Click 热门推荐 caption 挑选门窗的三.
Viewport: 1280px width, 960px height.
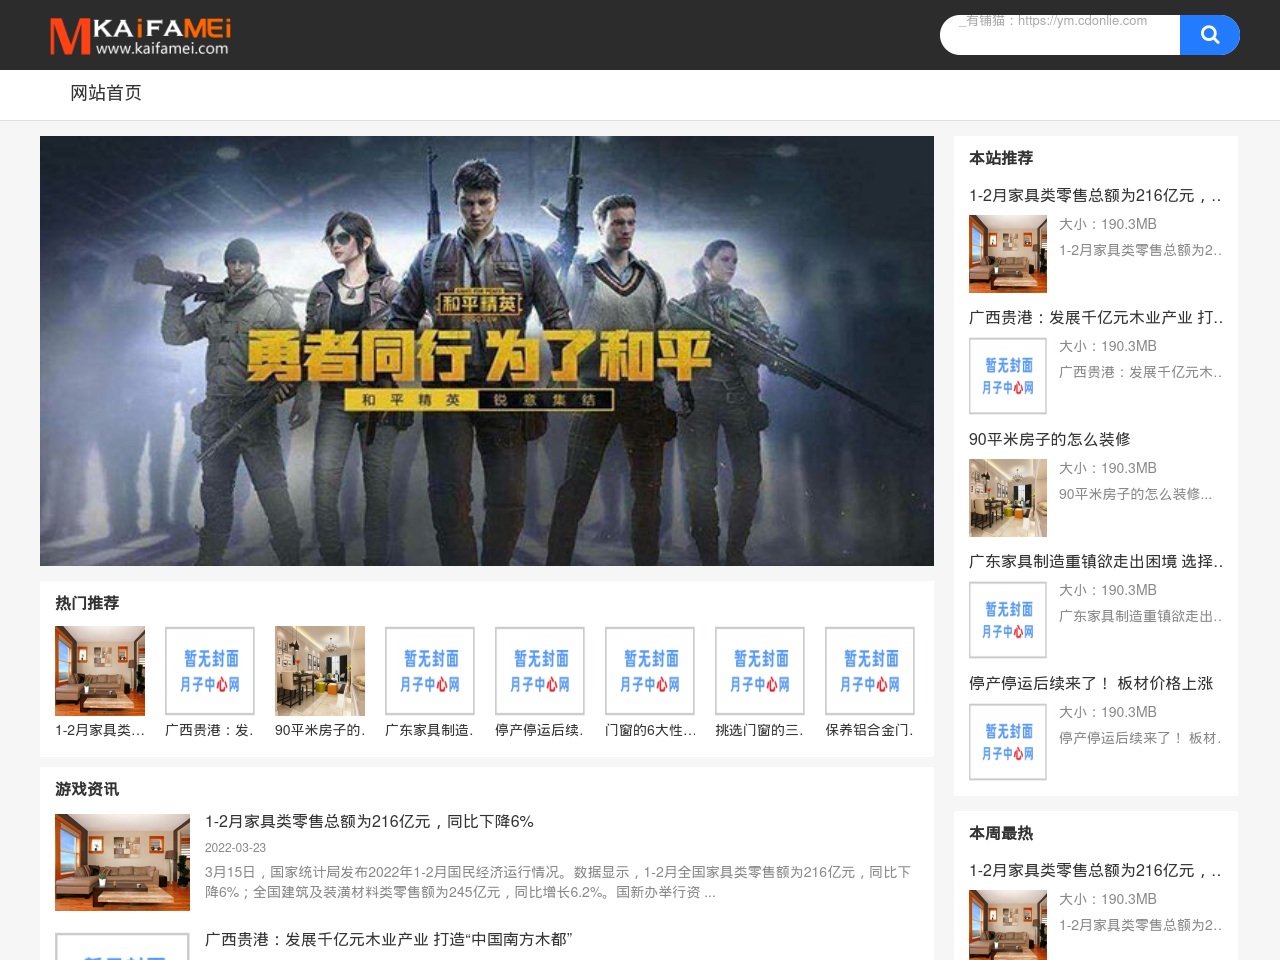coord(760,730)
